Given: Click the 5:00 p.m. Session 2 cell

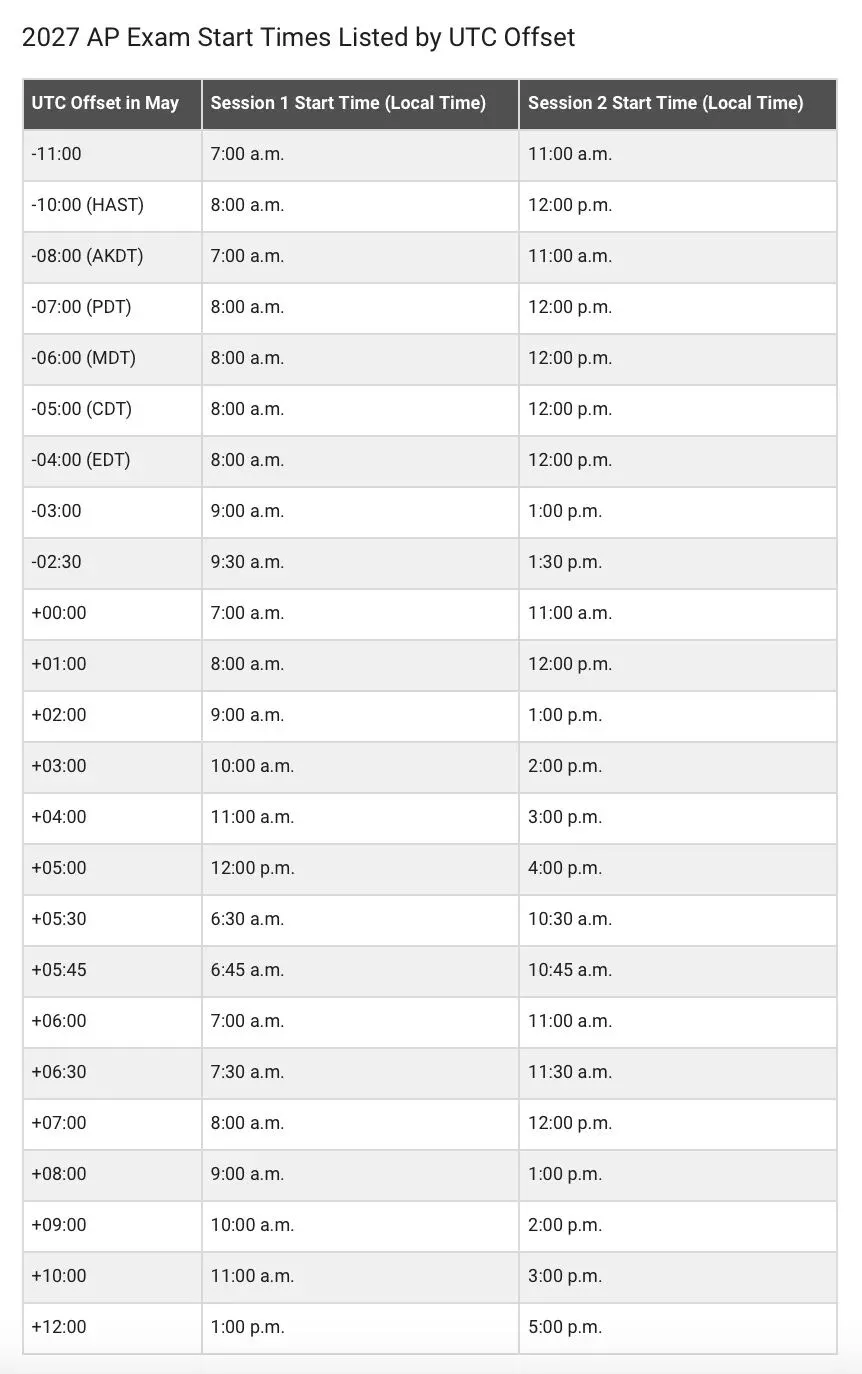Looking at the screenshot, I should coord(678,1328).
